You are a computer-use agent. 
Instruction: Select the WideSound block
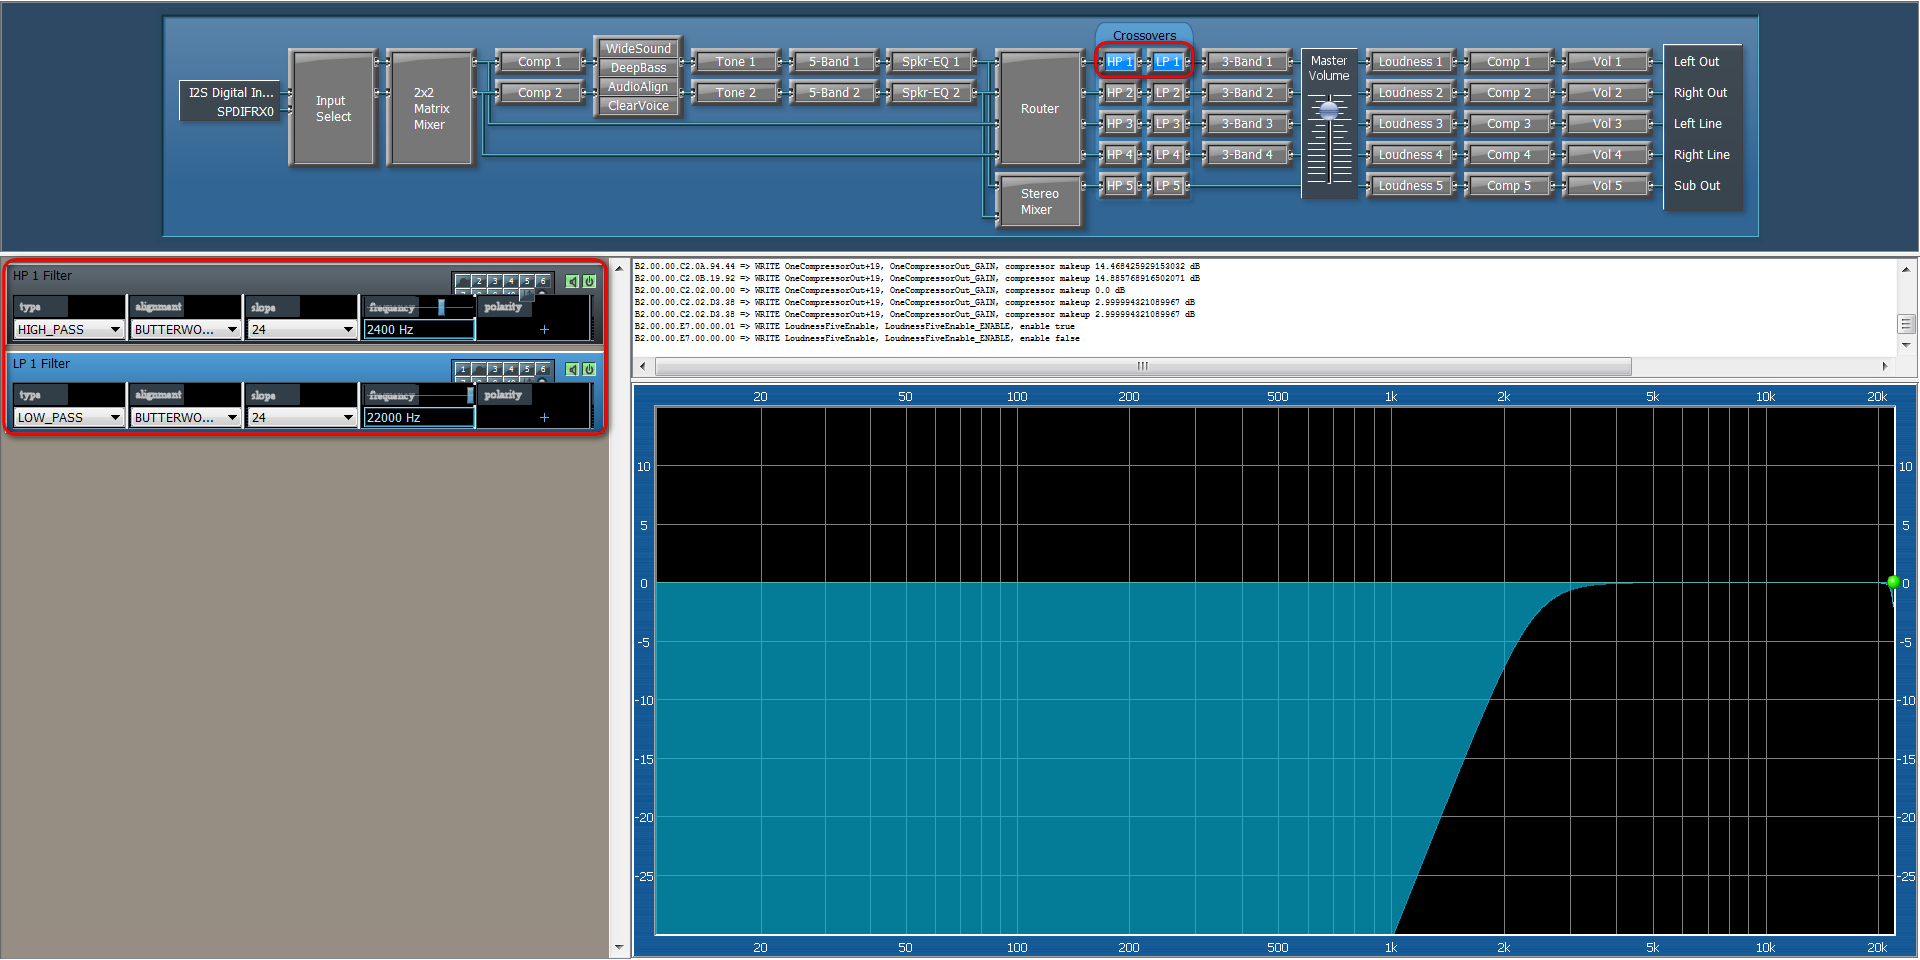pos(638,48)
